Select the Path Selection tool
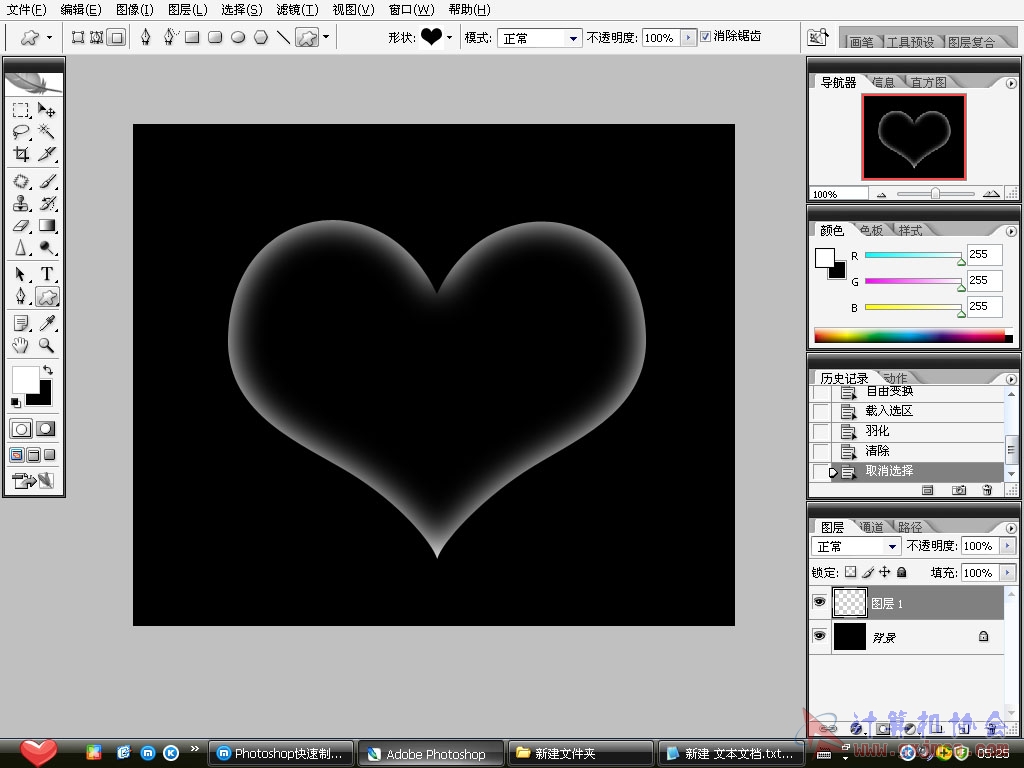The width and height of the screenshot is (1024, 768). [x=21, y=275]
